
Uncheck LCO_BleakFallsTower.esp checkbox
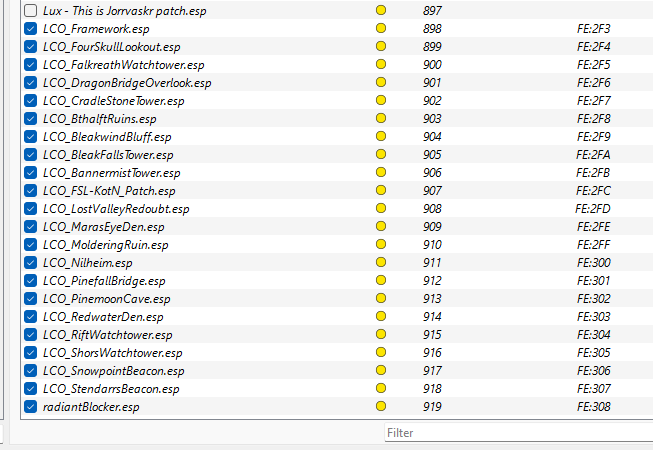(30, 154)
